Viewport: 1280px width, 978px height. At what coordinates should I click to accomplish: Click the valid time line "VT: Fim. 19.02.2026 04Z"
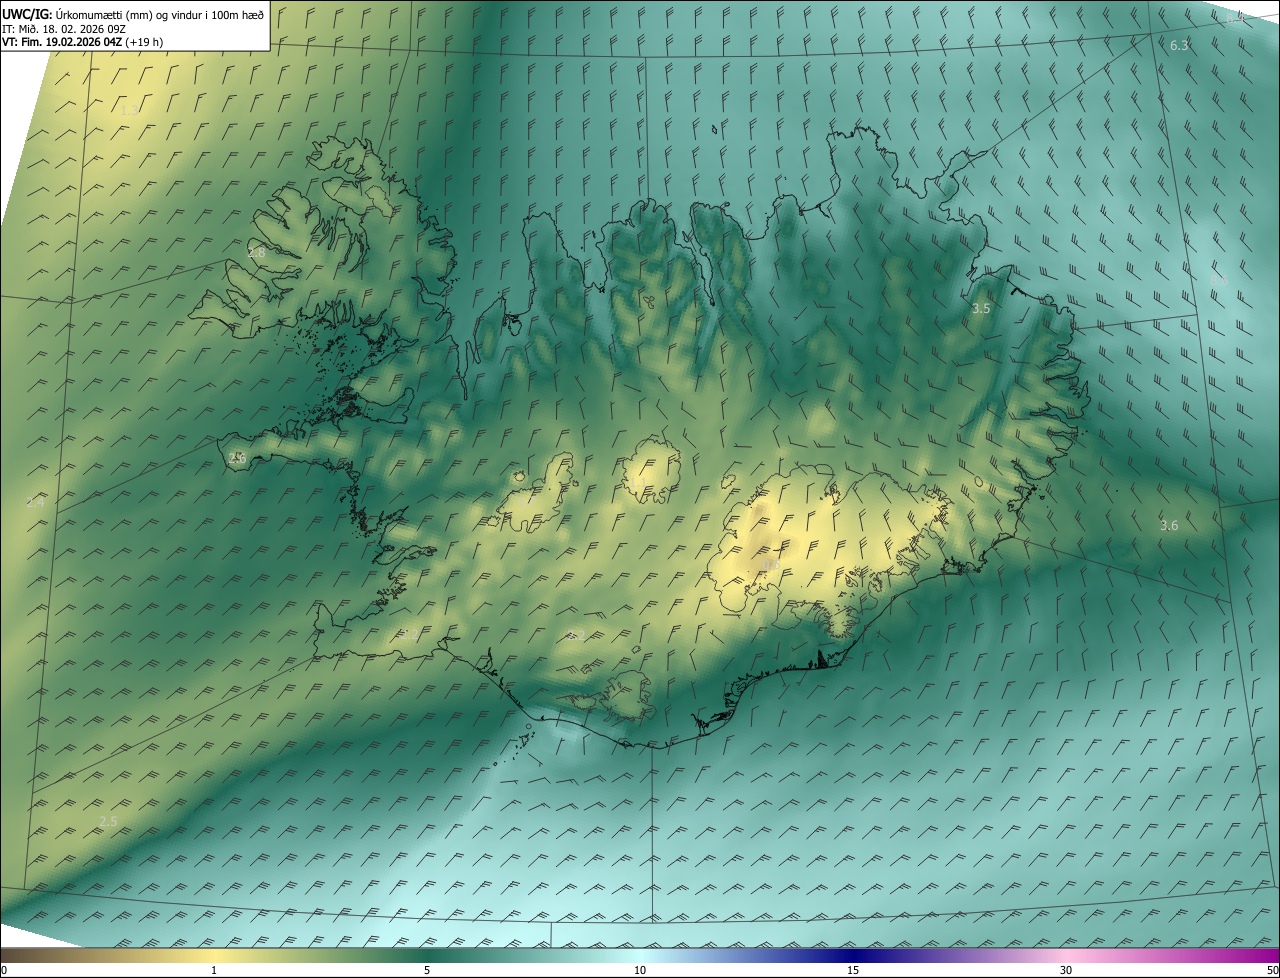tap(62, 42)
